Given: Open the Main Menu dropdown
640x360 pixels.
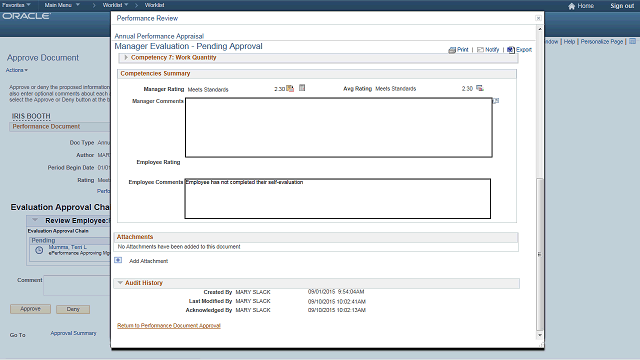Looking at the screenshot, I should [x=62, y=5].
